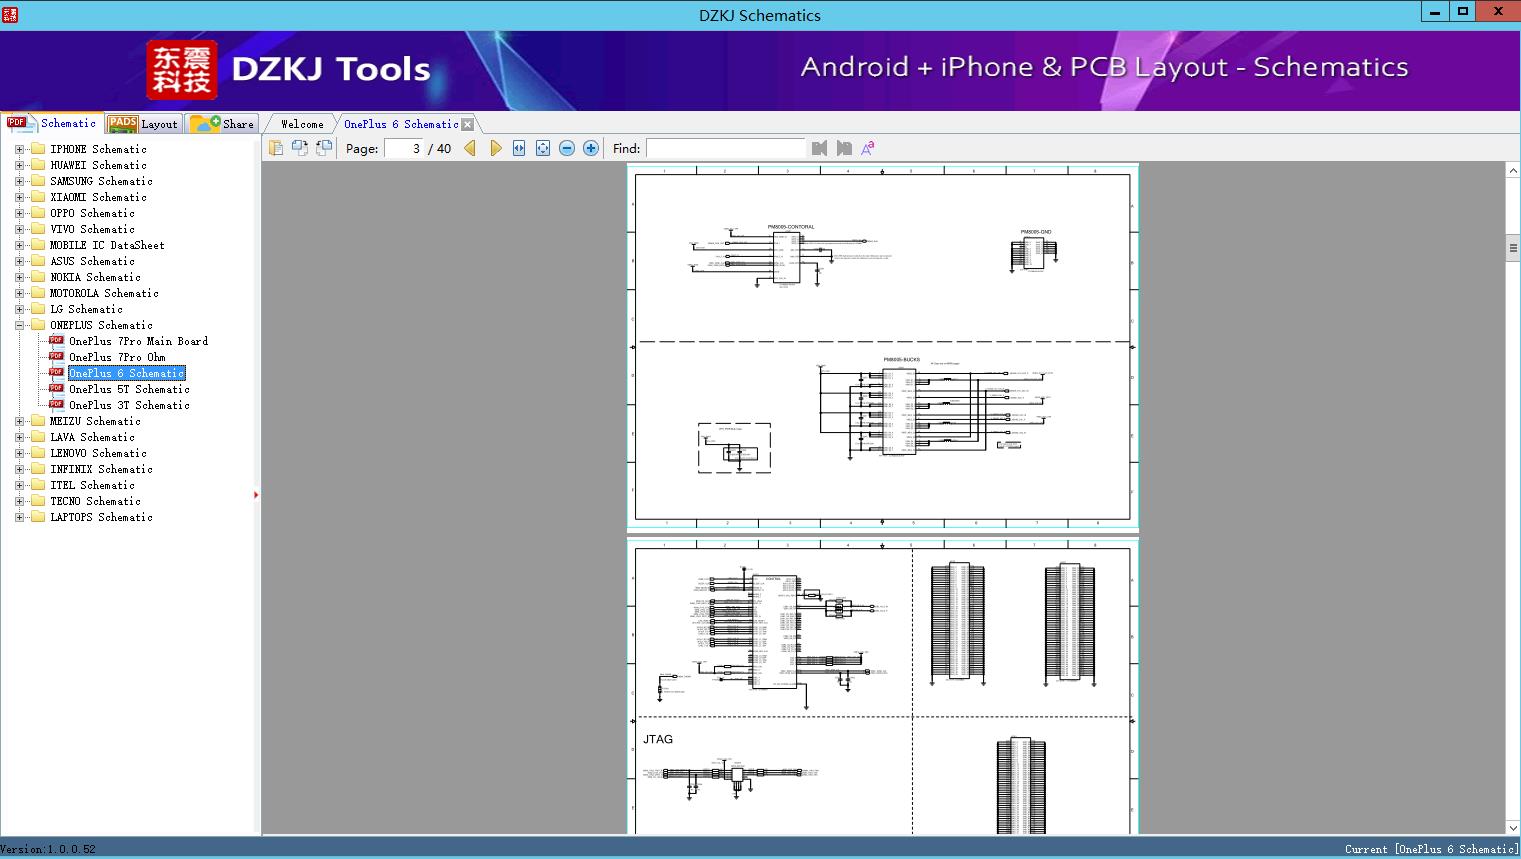Open OnePlus 7Pro Ohm
1521x859 pixels.
point(117,357)
